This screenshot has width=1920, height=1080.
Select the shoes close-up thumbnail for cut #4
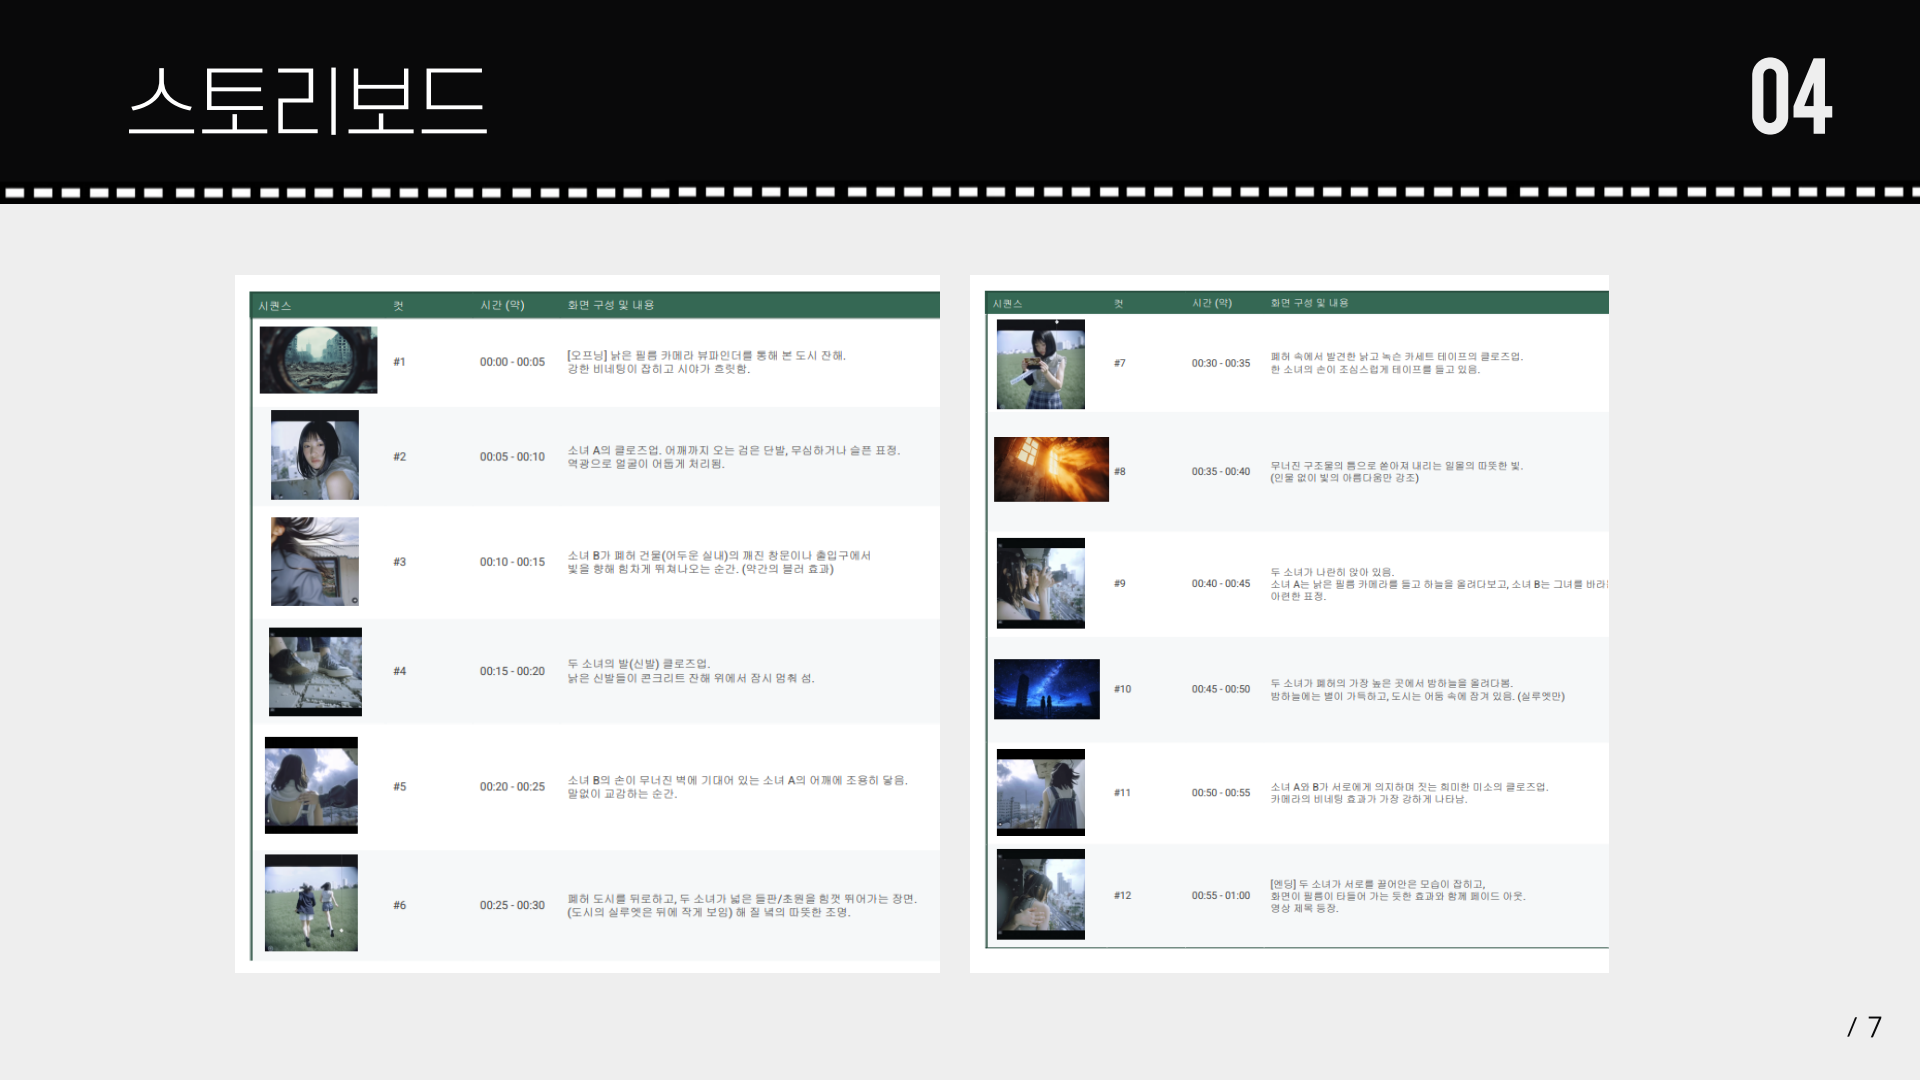(x=315, y=671)
